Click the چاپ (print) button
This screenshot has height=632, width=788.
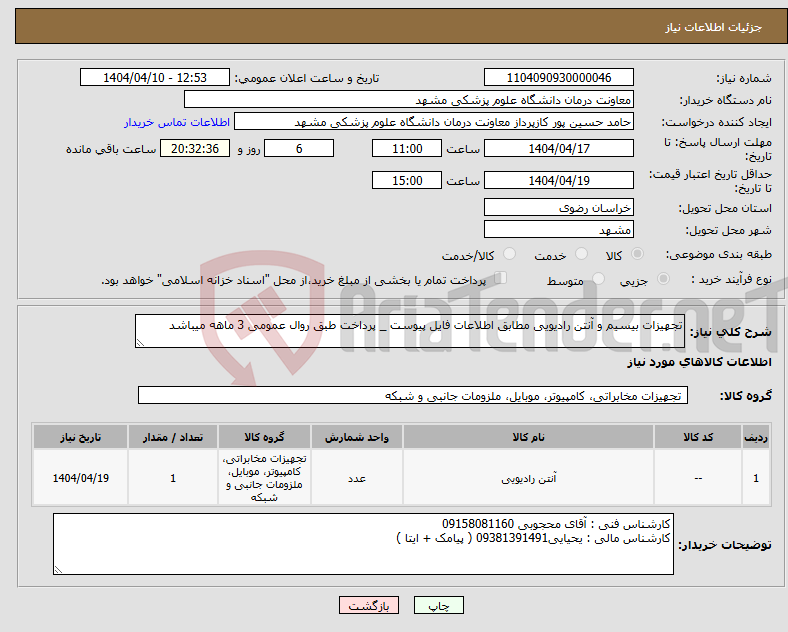pos(438,605)
